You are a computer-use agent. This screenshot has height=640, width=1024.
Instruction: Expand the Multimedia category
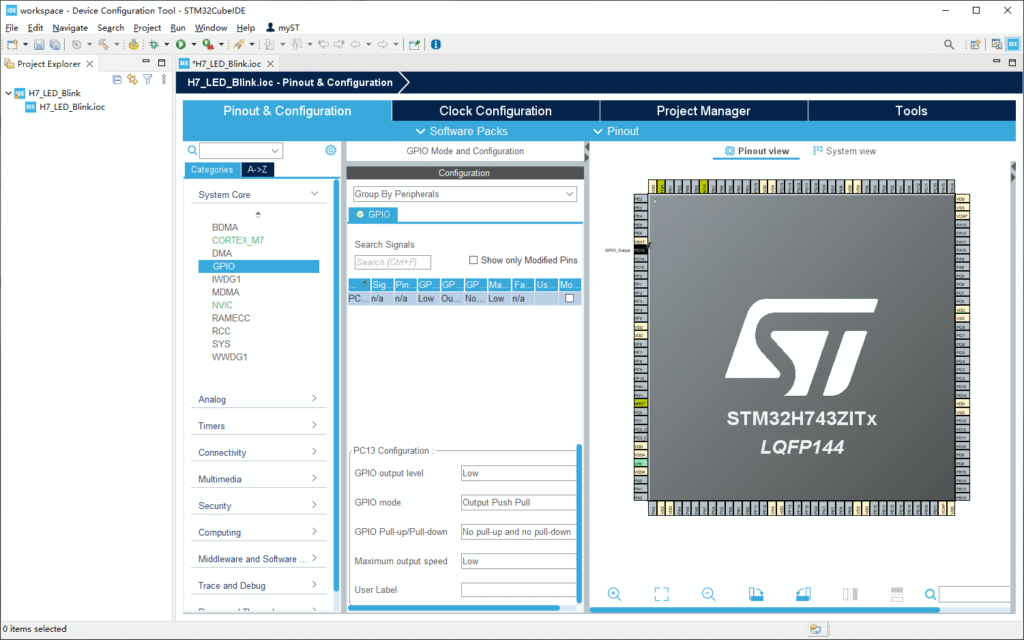[x=315, y=479]
